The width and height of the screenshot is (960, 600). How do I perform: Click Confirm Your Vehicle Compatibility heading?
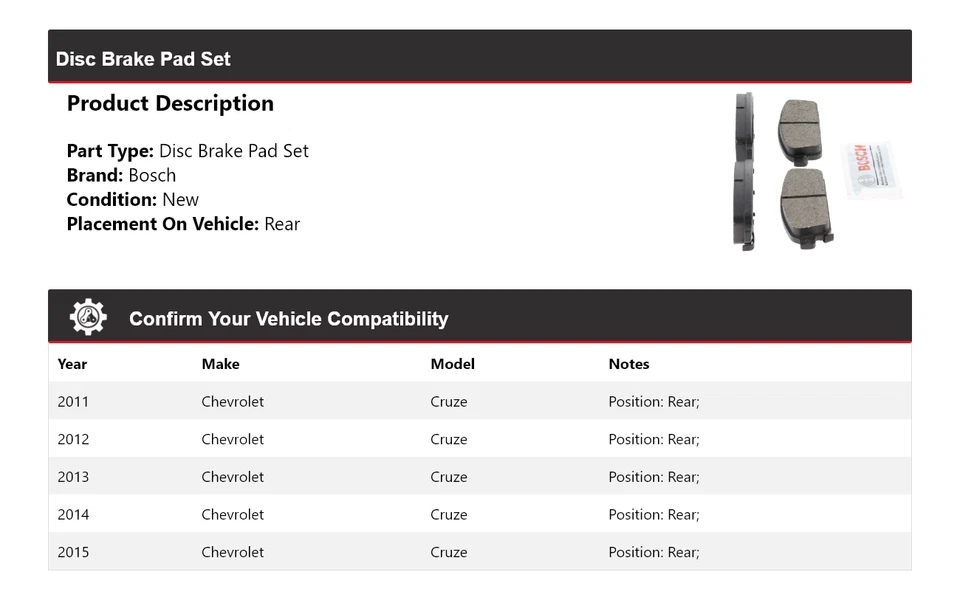(288, 319)
